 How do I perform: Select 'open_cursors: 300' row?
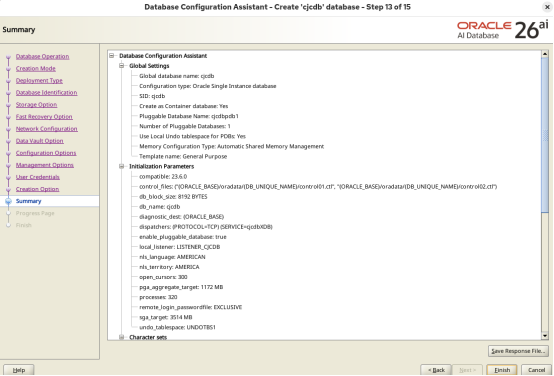[x=163, y=277]
